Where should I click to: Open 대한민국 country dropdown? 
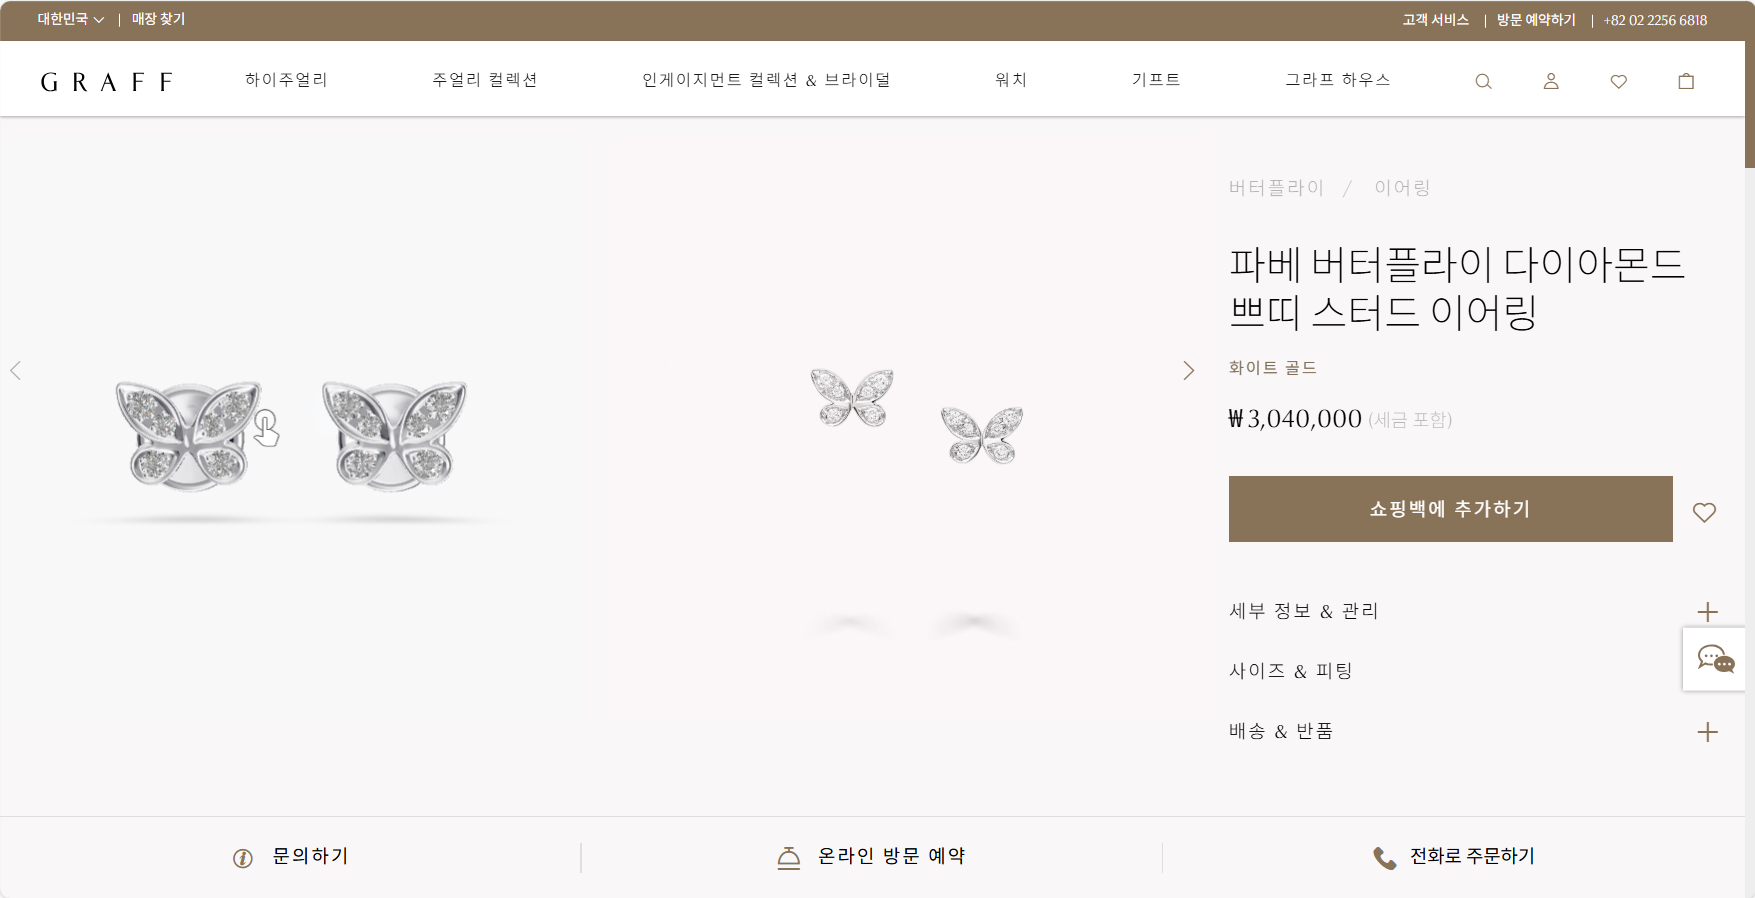[71, 19]
